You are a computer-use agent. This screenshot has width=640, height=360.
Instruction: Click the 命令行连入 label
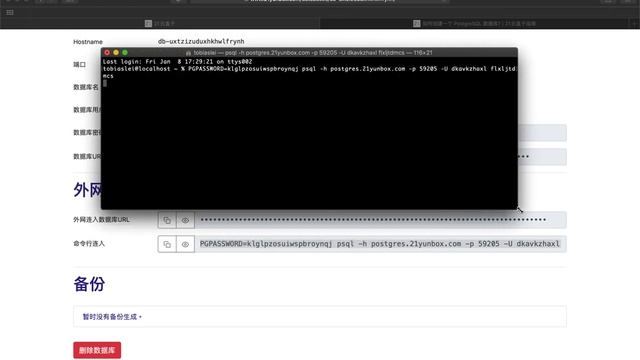tap(89, 244)
